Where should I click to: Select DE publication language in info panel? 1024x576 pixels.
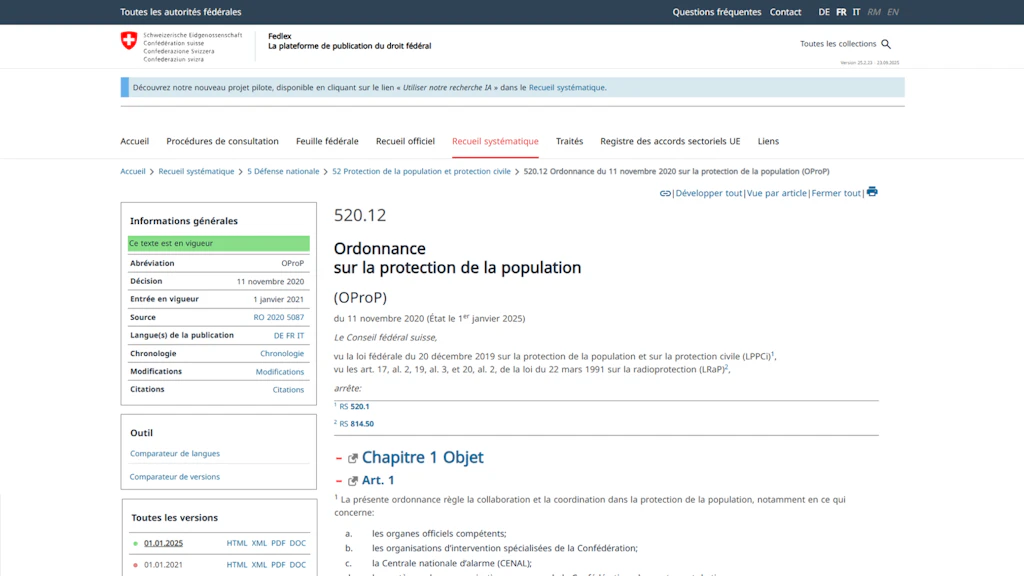coord(279,336)
